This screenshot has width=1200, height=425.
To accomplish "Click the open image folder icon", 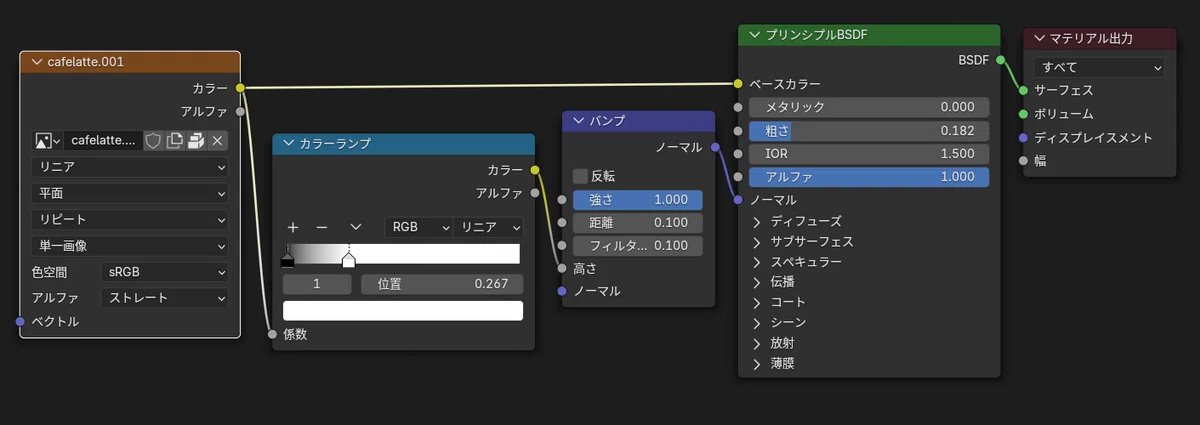I will tap(196, 141).
